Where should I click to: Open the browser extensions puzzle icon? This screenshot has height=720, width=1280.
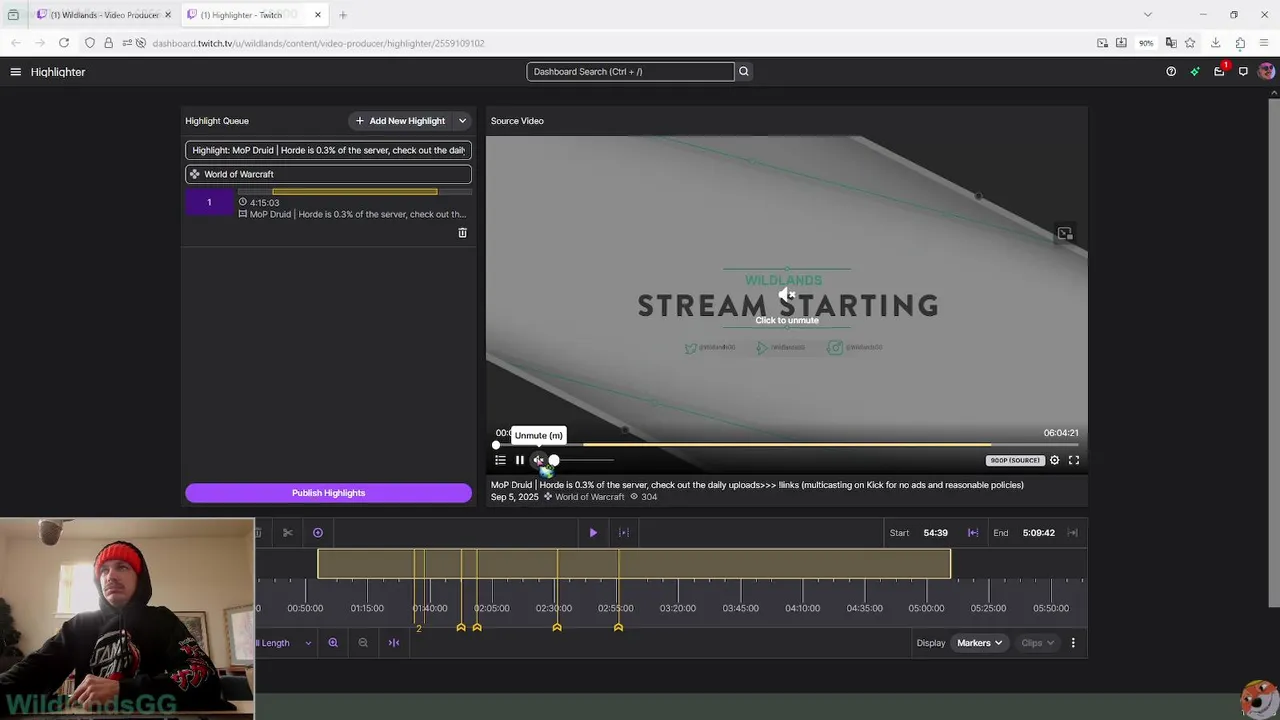click(1240, 43)
